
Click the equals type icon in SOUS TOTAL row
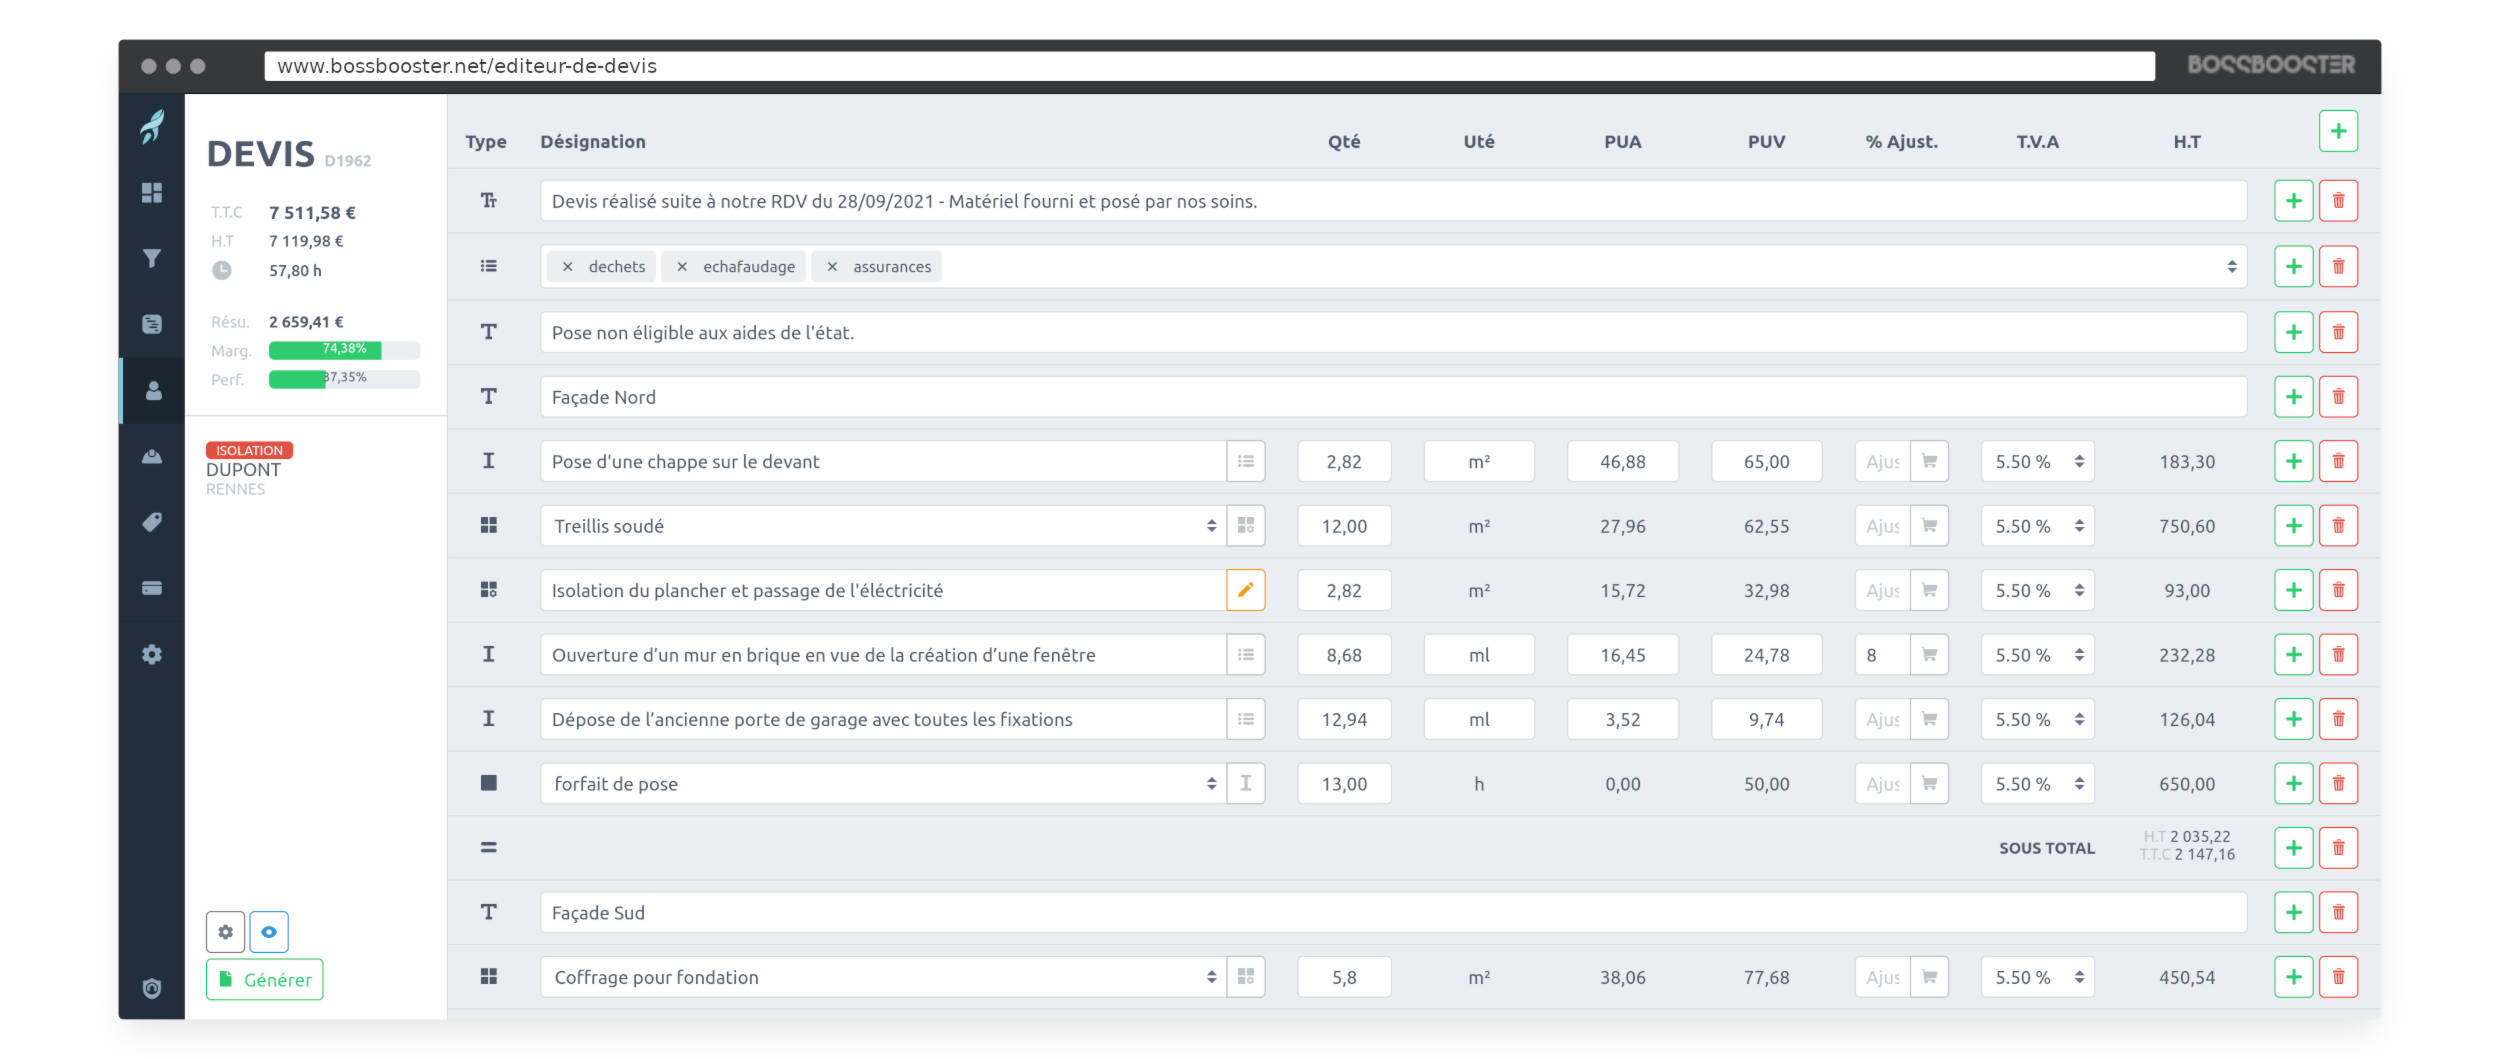coord(488,848)
